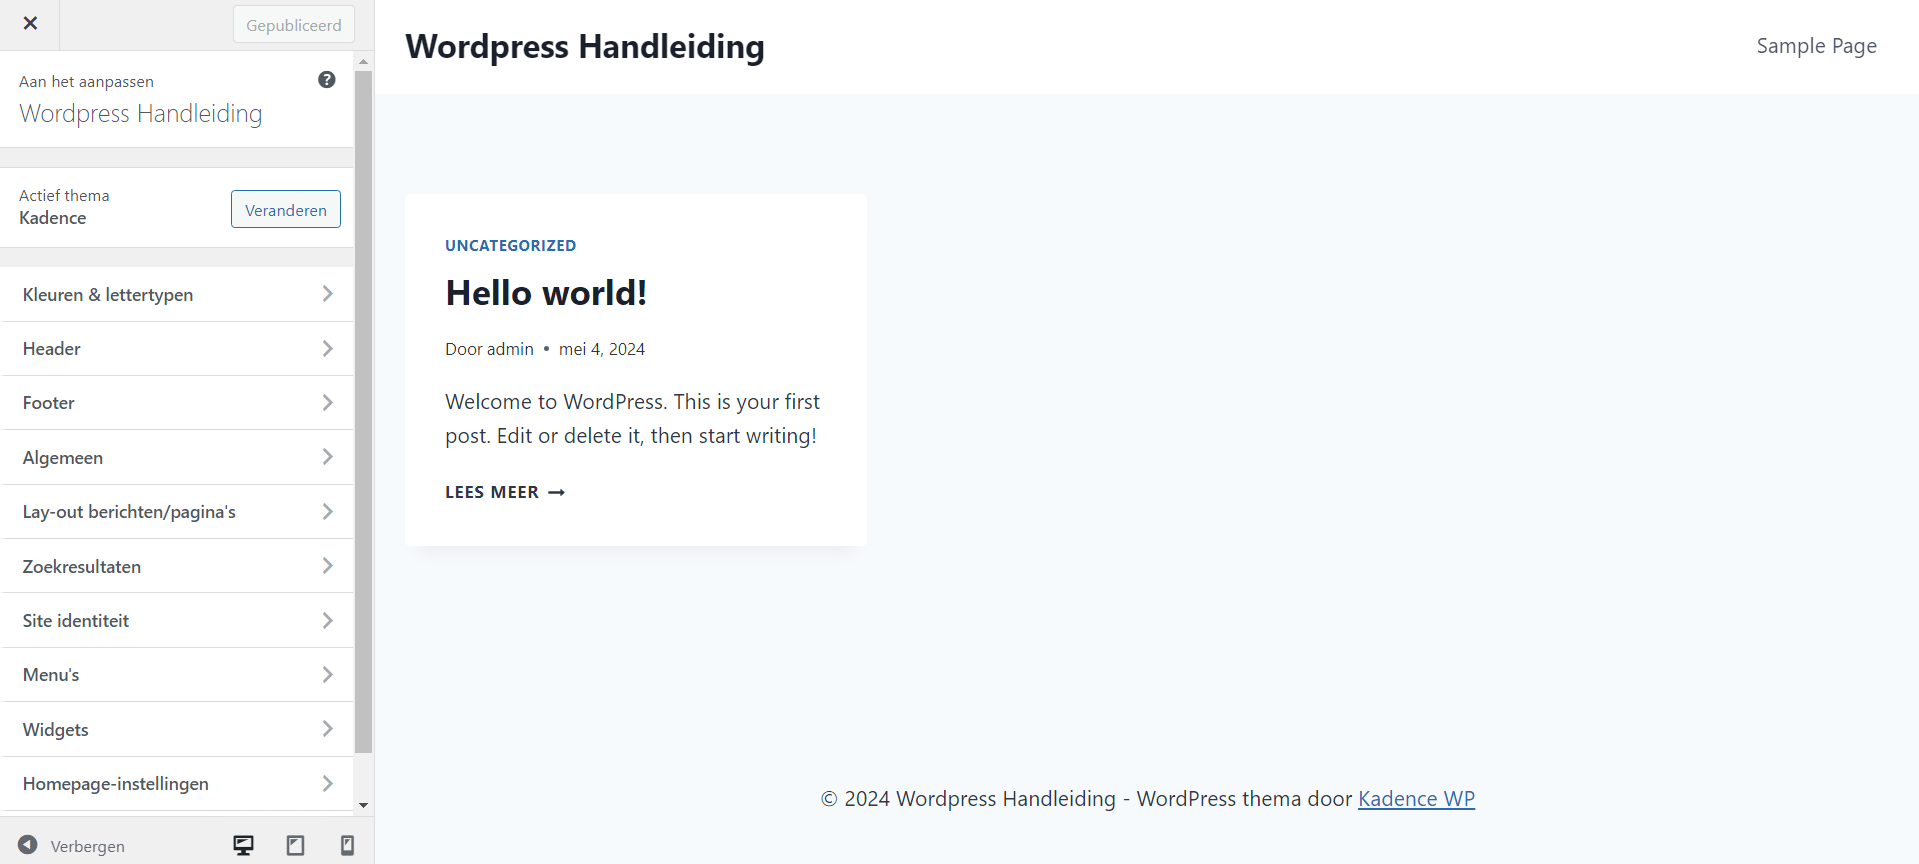Image resolution: width=1919 pixels, height=864 pixels.
Task: Expand chevron next to Homepage-instellingen
Action: pos(327,783)
